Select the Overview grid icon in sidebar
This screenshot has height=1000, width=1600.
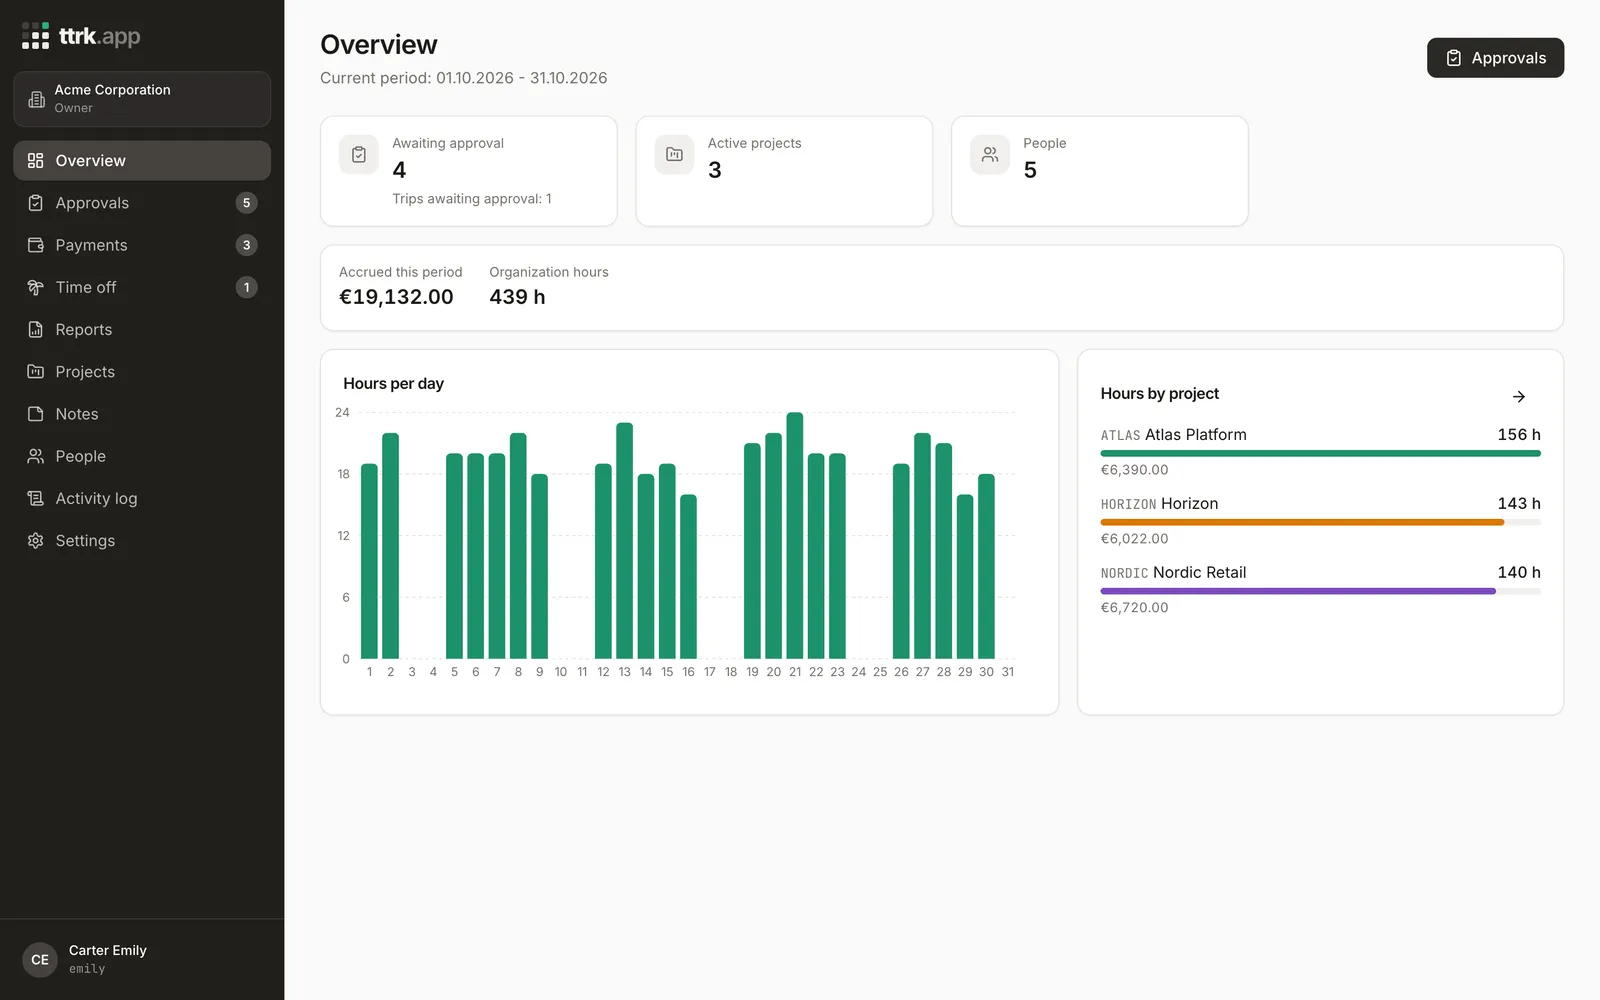click(x=36, y=161)
